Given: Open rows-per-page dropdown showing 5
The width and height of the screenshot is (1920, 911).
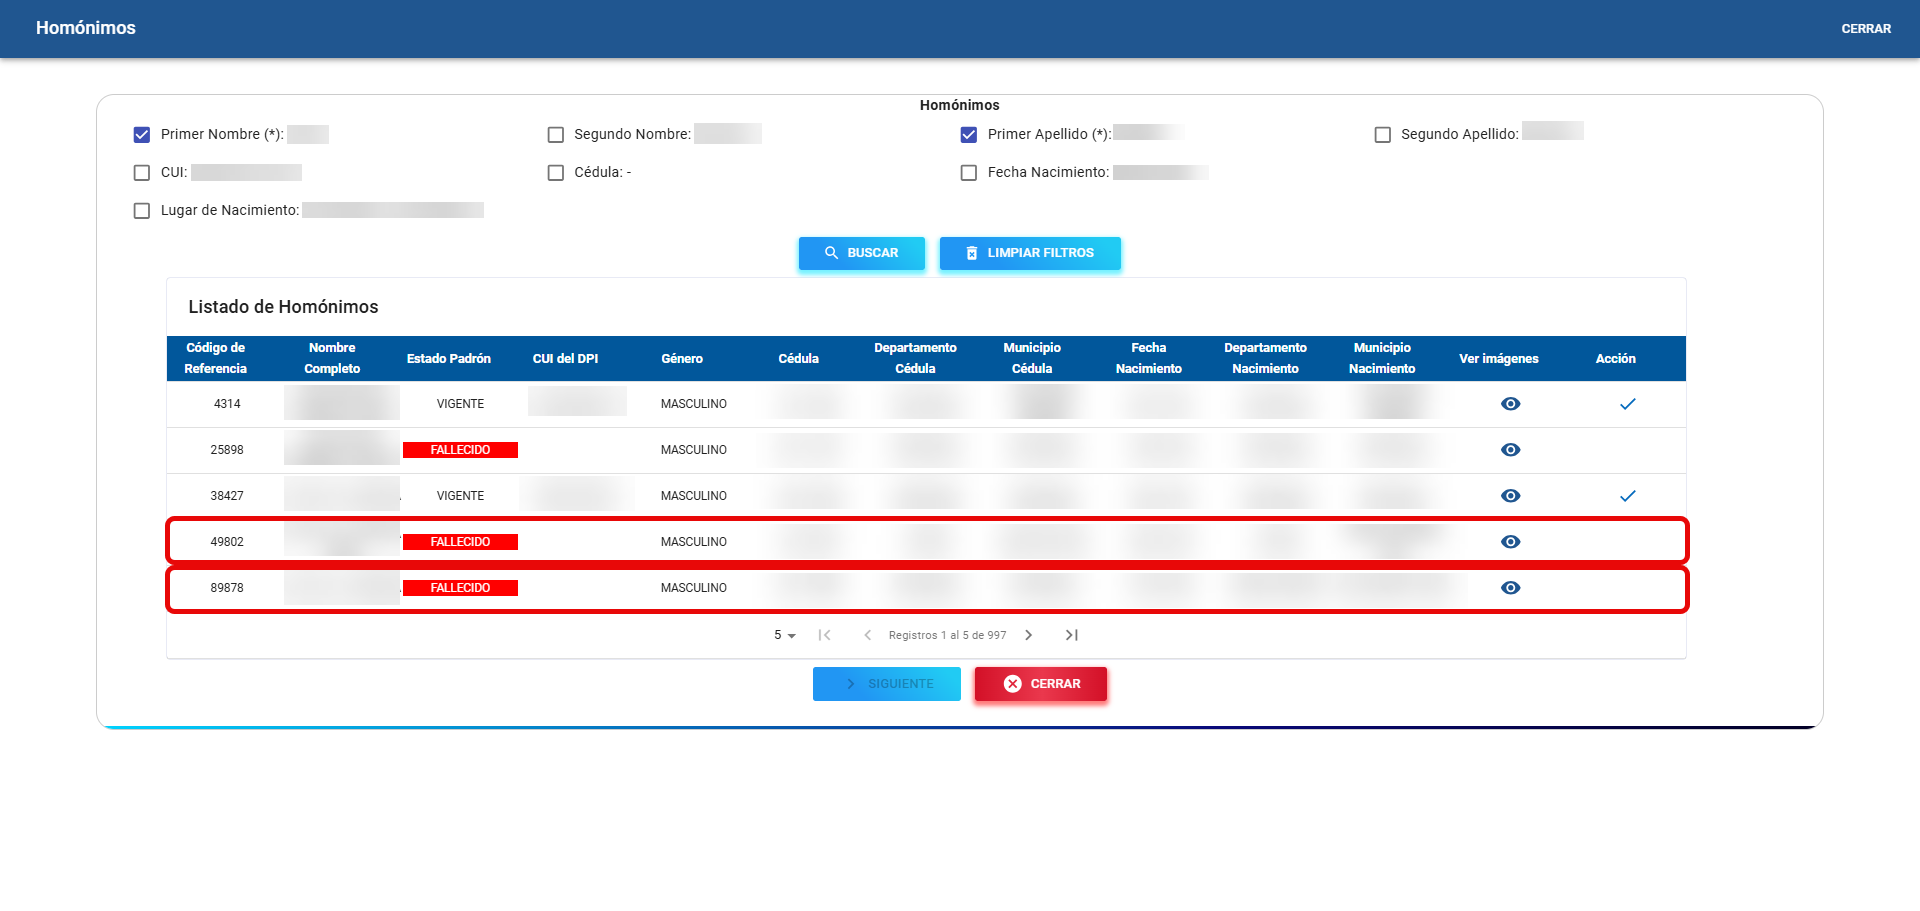Looking at the screenshot, I should pyautogui.click(x=784, y=635).
